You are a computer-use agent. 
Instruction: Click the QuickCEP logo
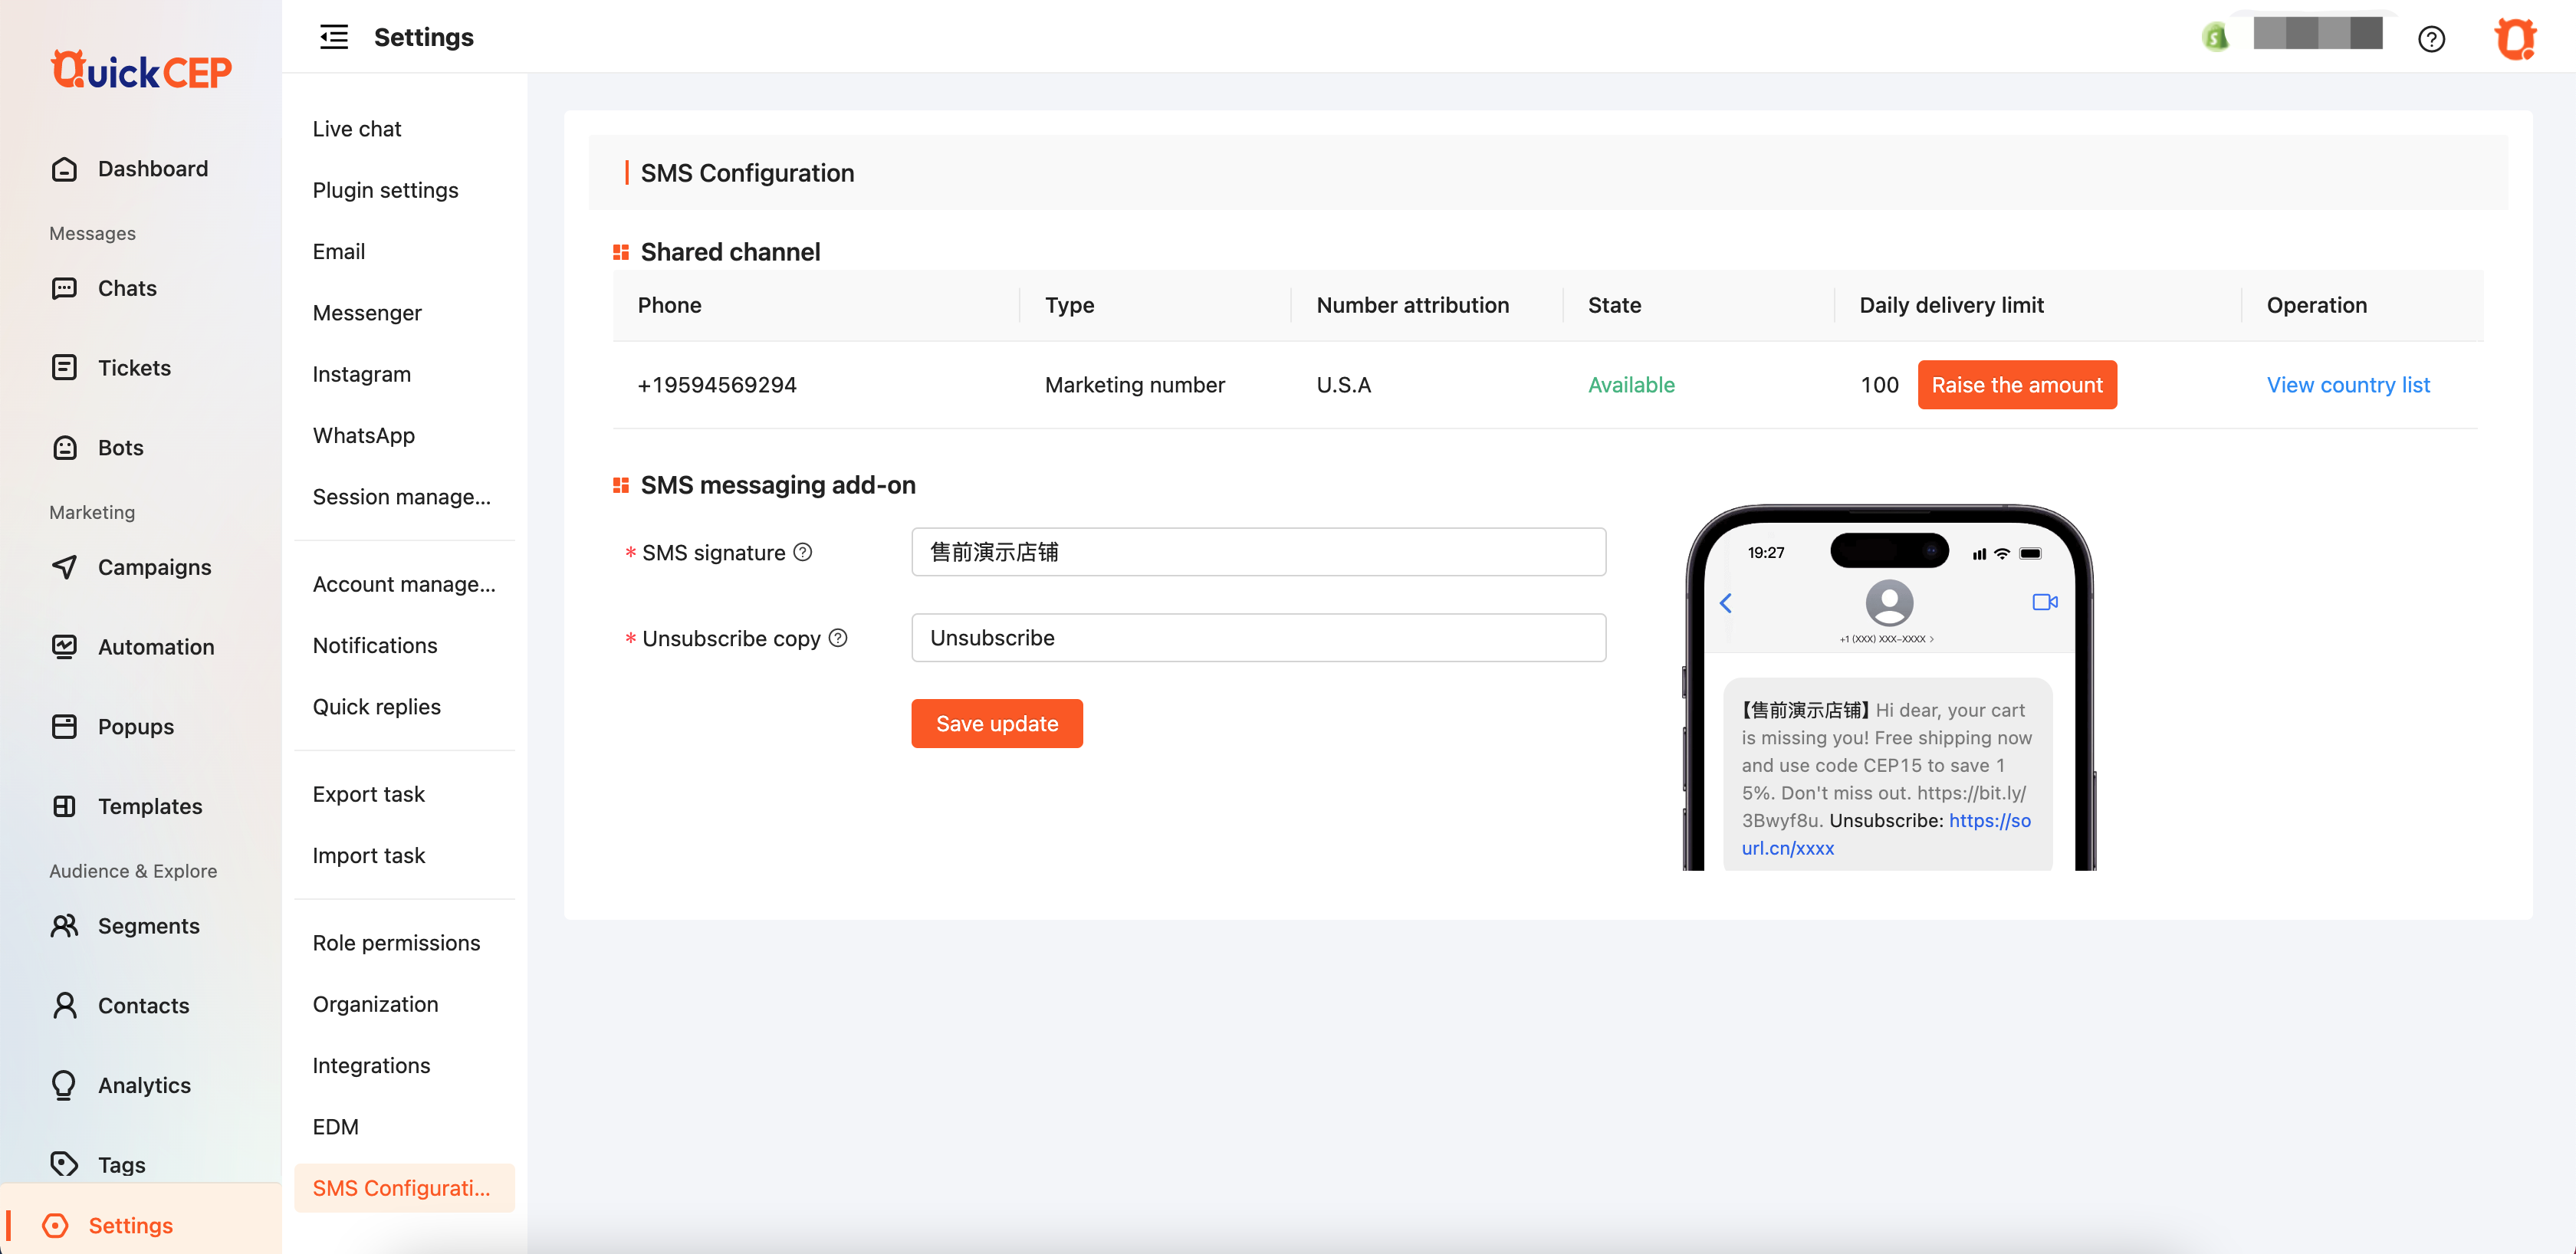[x=141, y=71]
